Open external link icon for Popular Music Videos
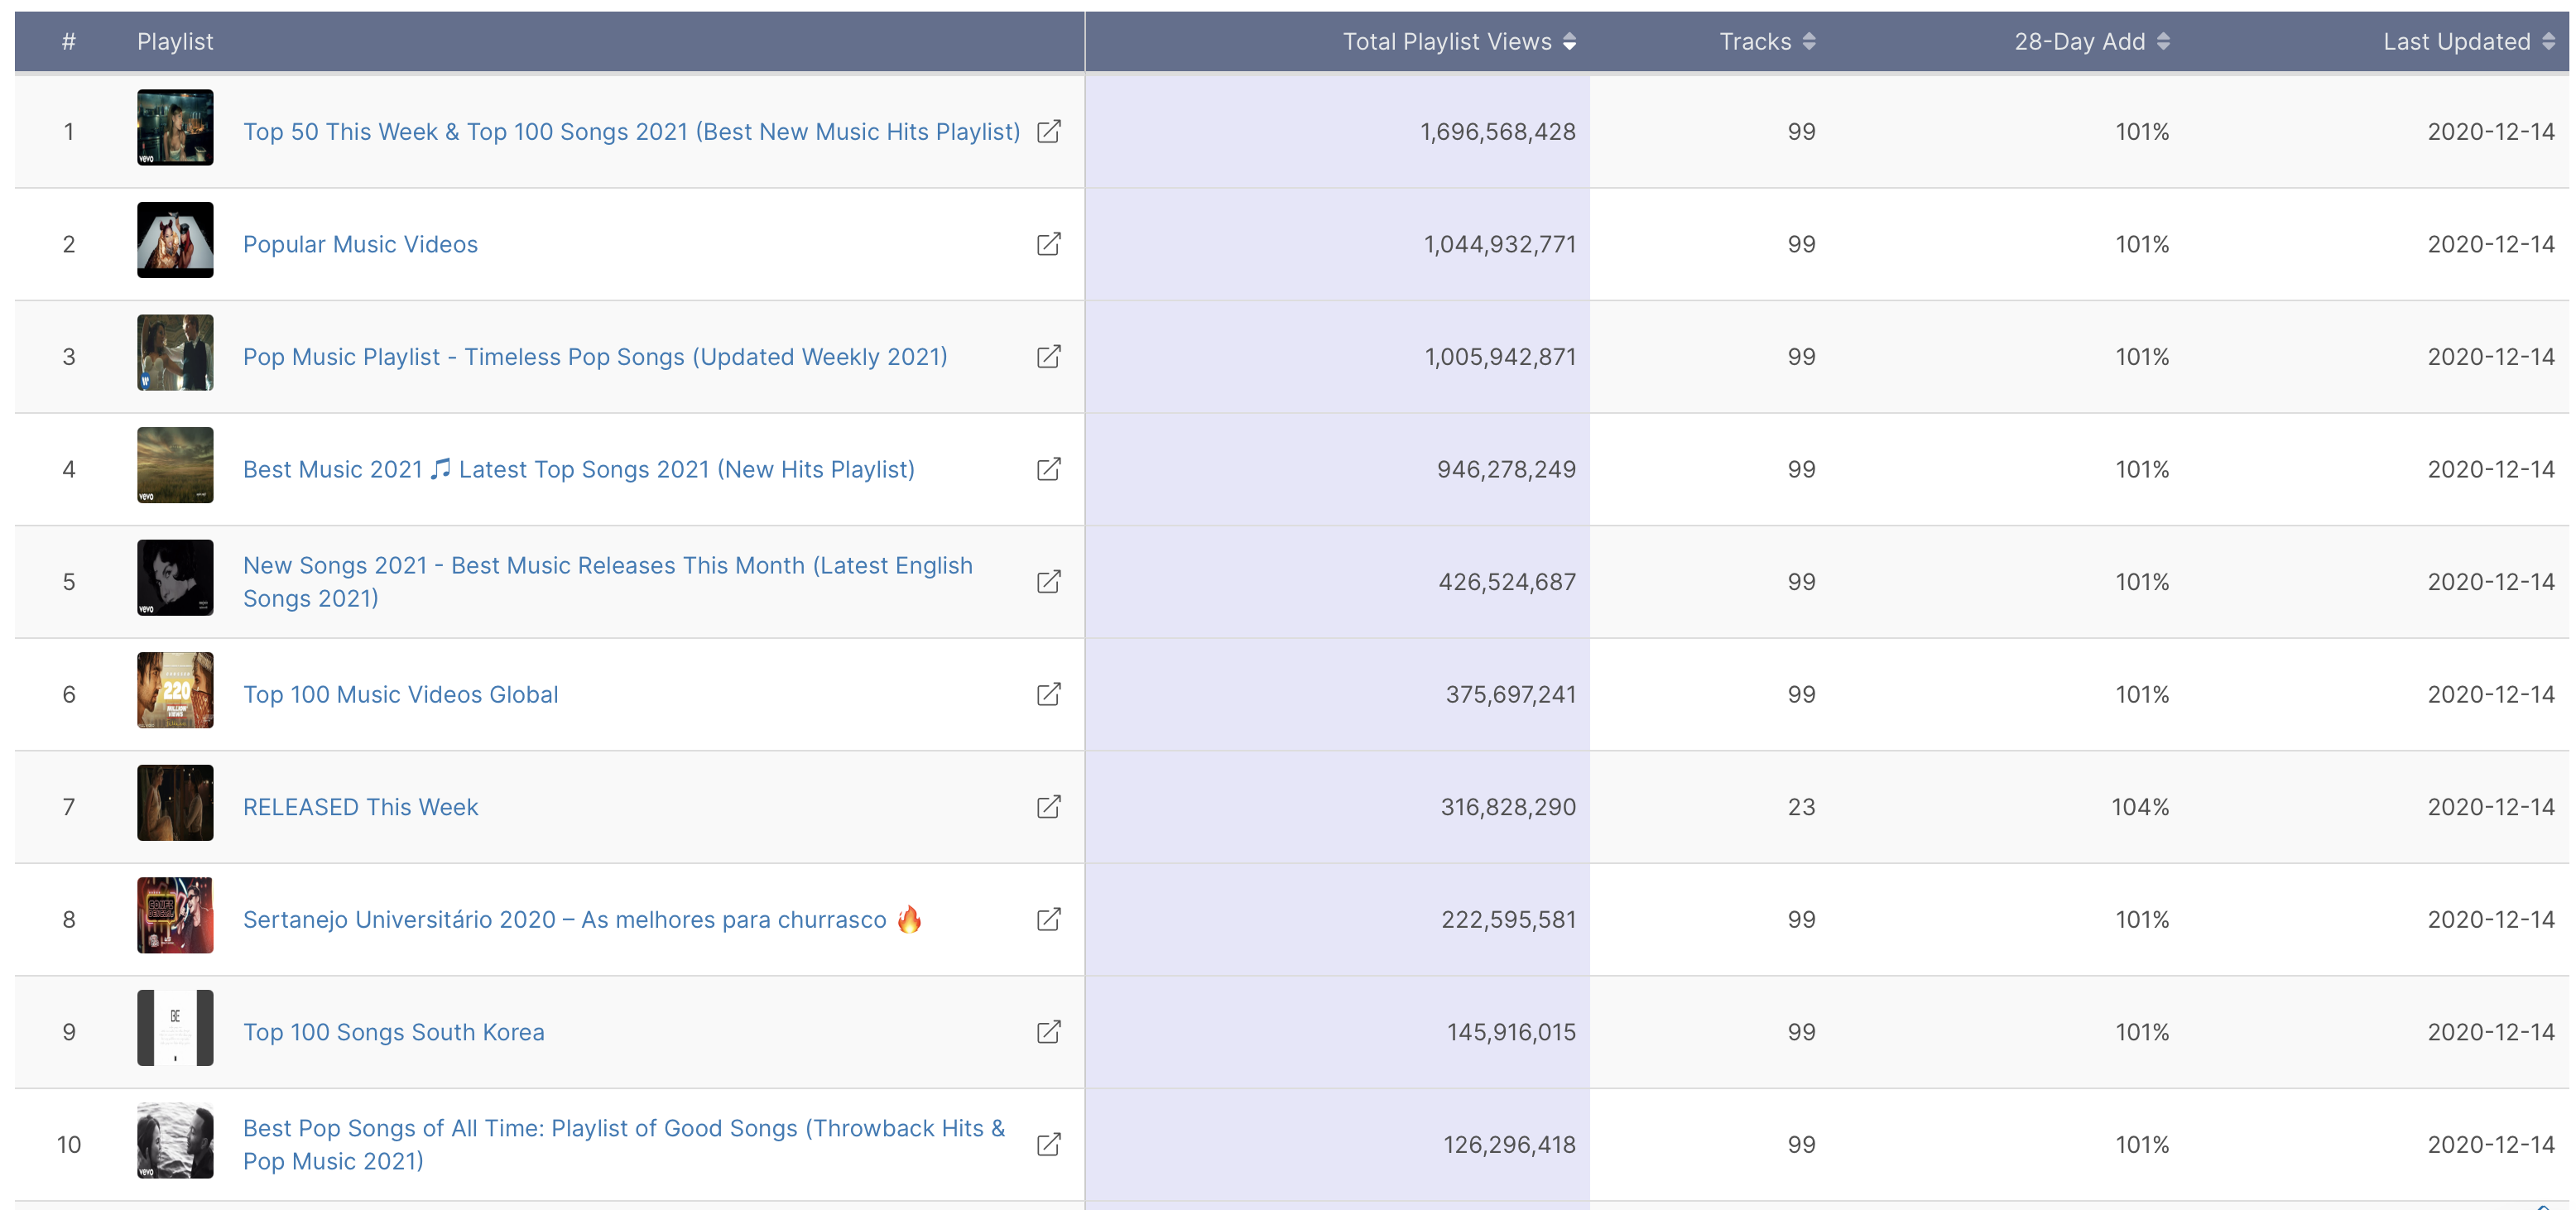 (1048, 244)
